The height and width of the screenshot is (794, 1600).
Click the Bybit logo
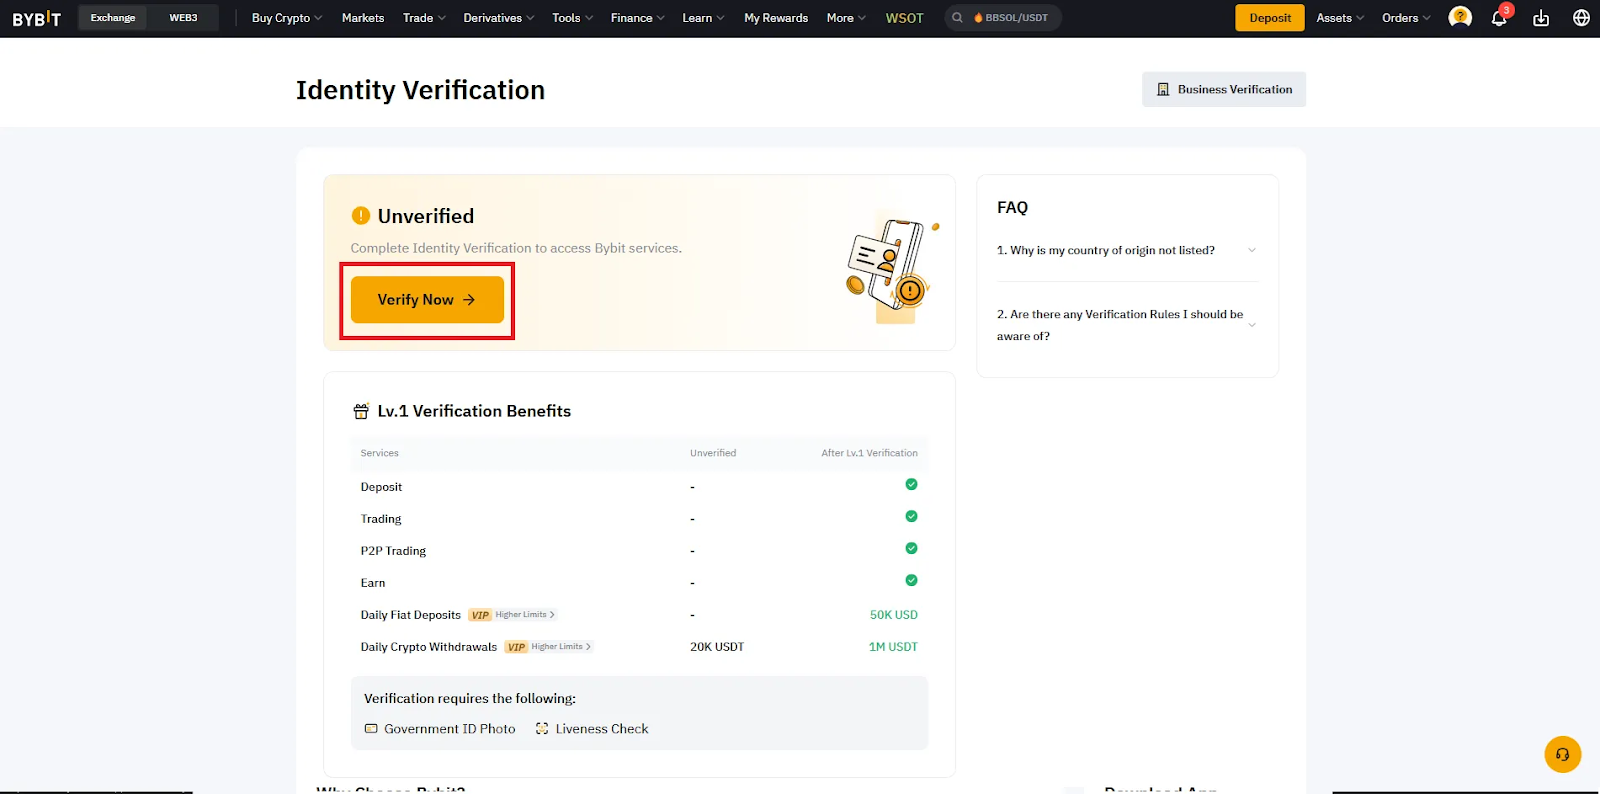(x=36, y=18)
